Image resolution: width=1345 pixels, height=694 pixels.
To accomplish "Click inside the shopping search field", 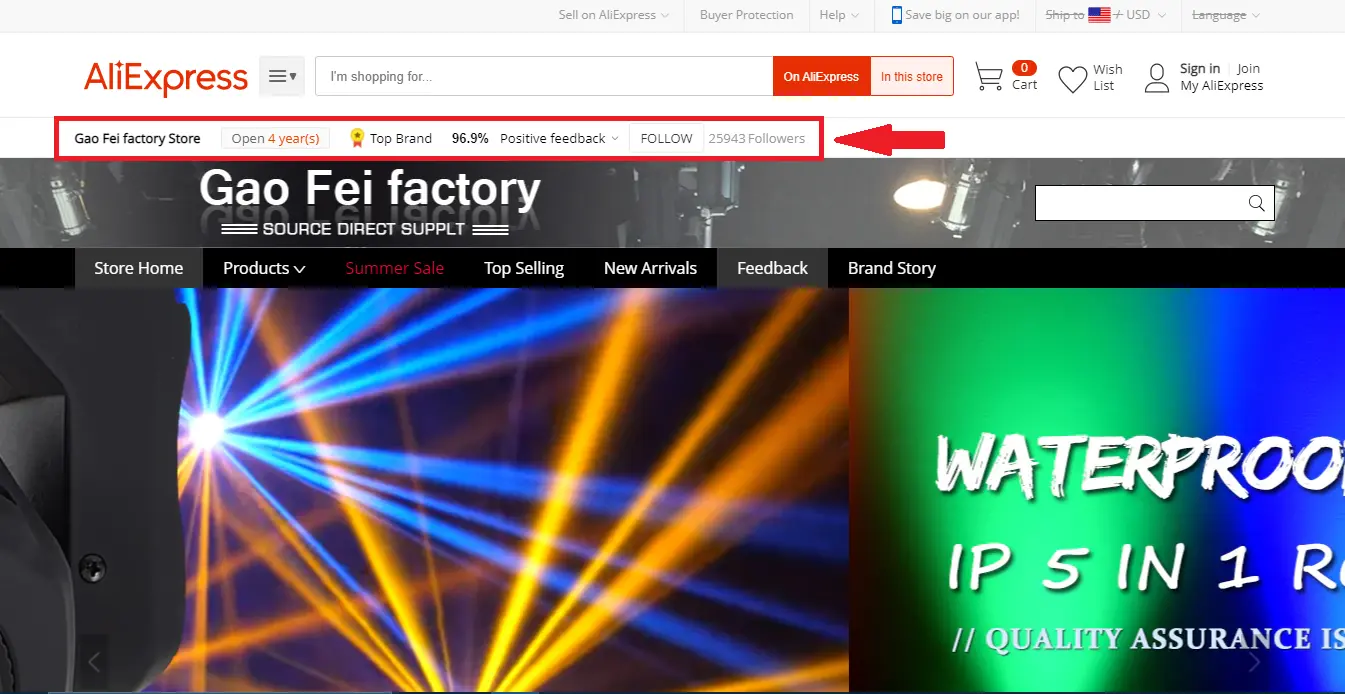I will click(x=543, y=75).
